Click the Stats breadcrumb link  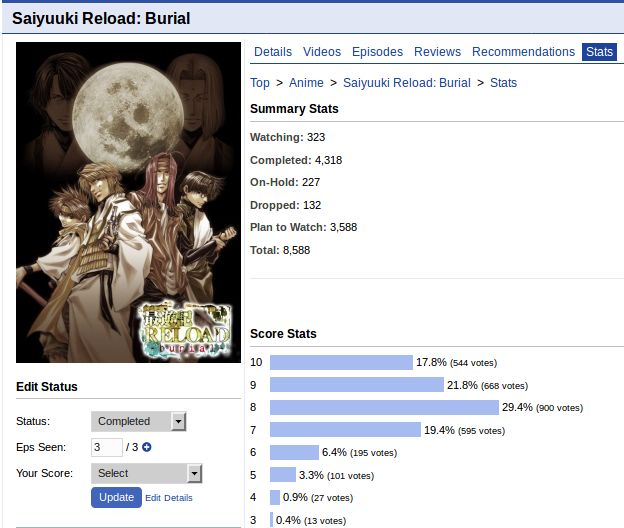coord(504,83)
